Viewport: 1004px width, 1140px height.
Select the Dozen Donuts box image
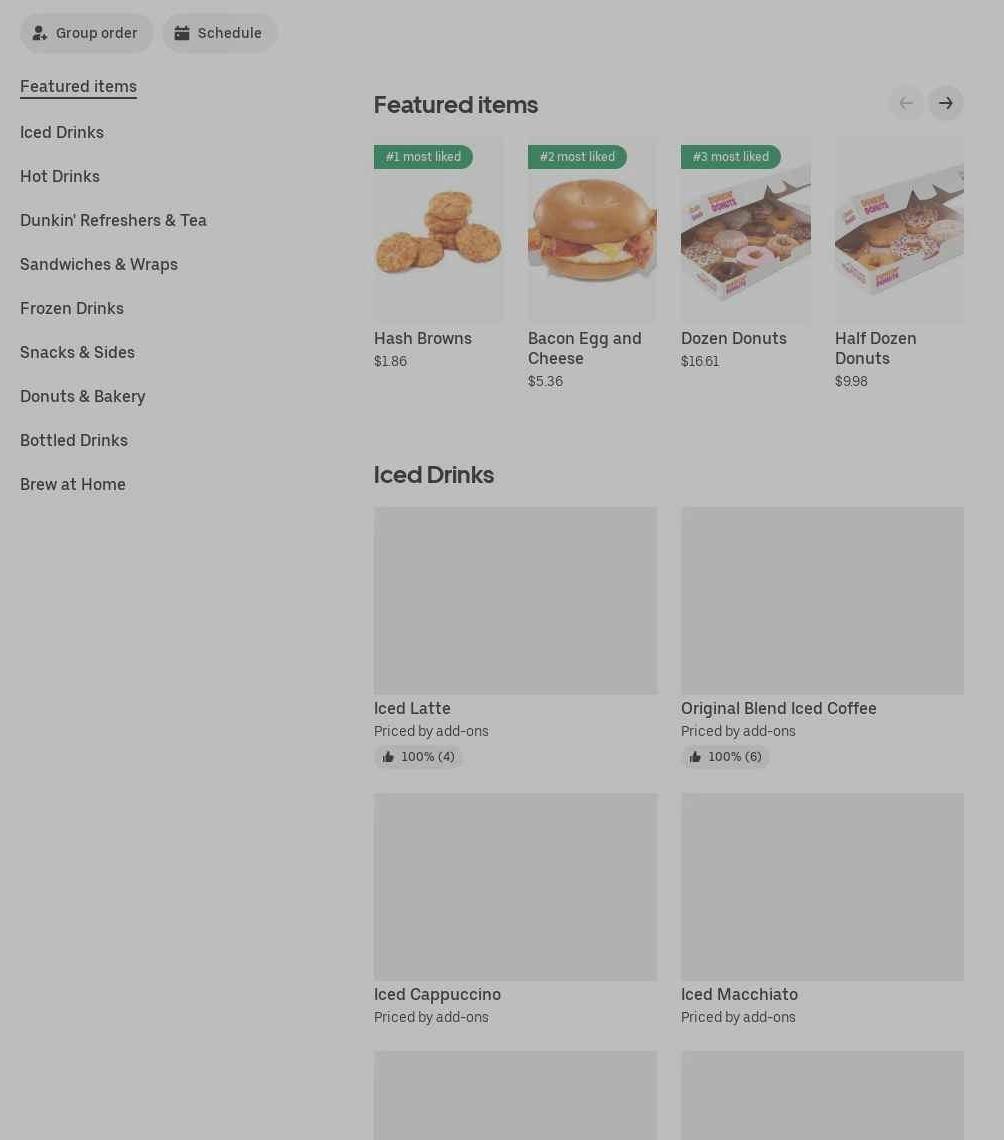click(x=746, y=229)
